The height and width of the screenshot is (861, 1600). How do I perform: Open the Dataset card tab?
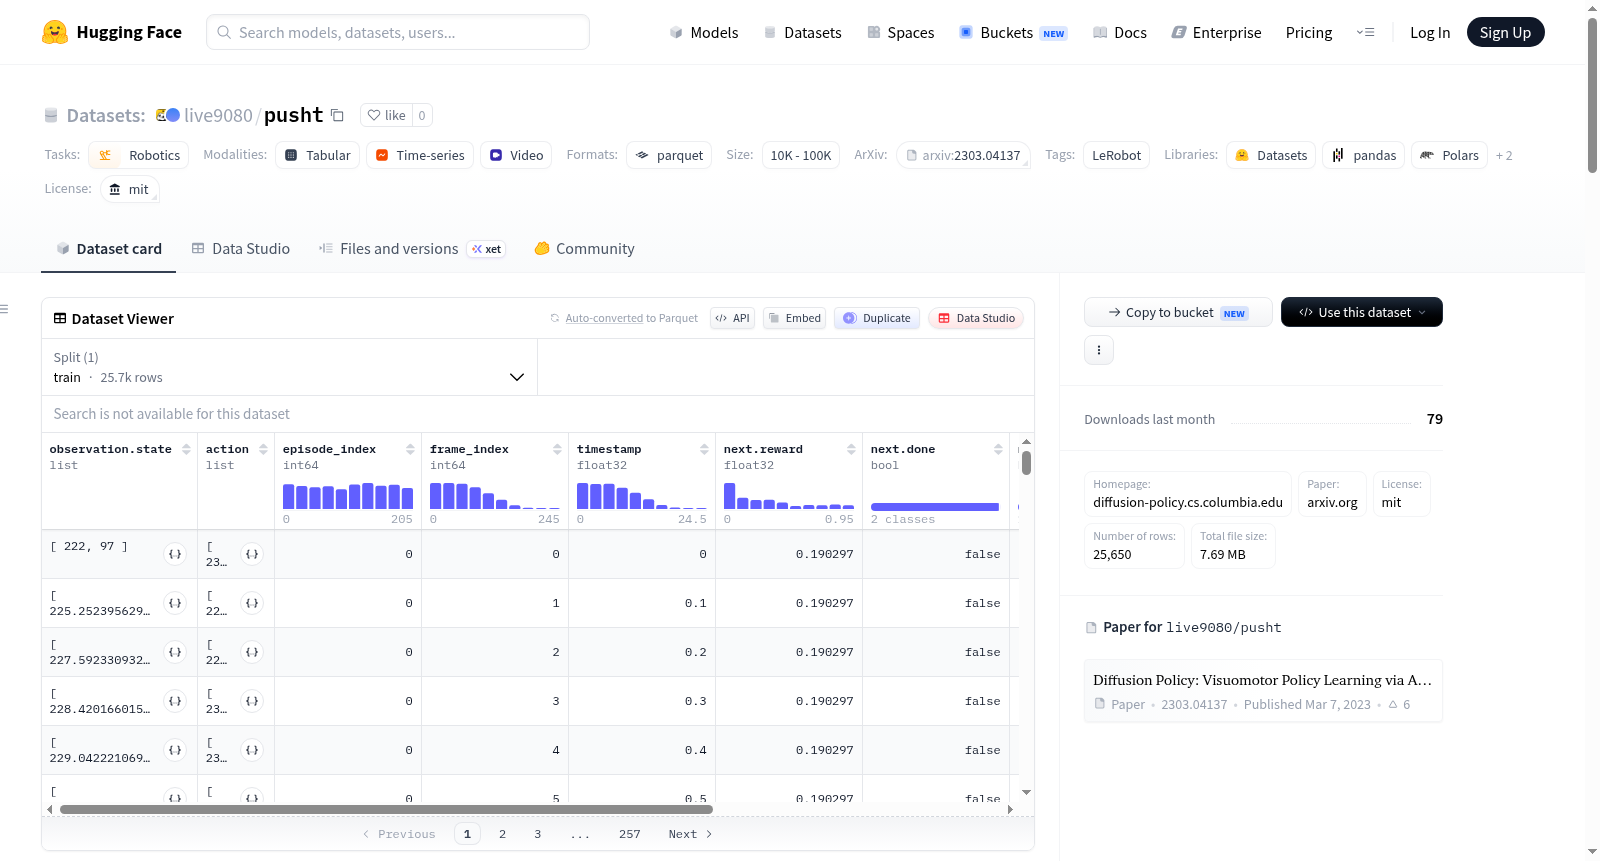(x=109, y=249)
